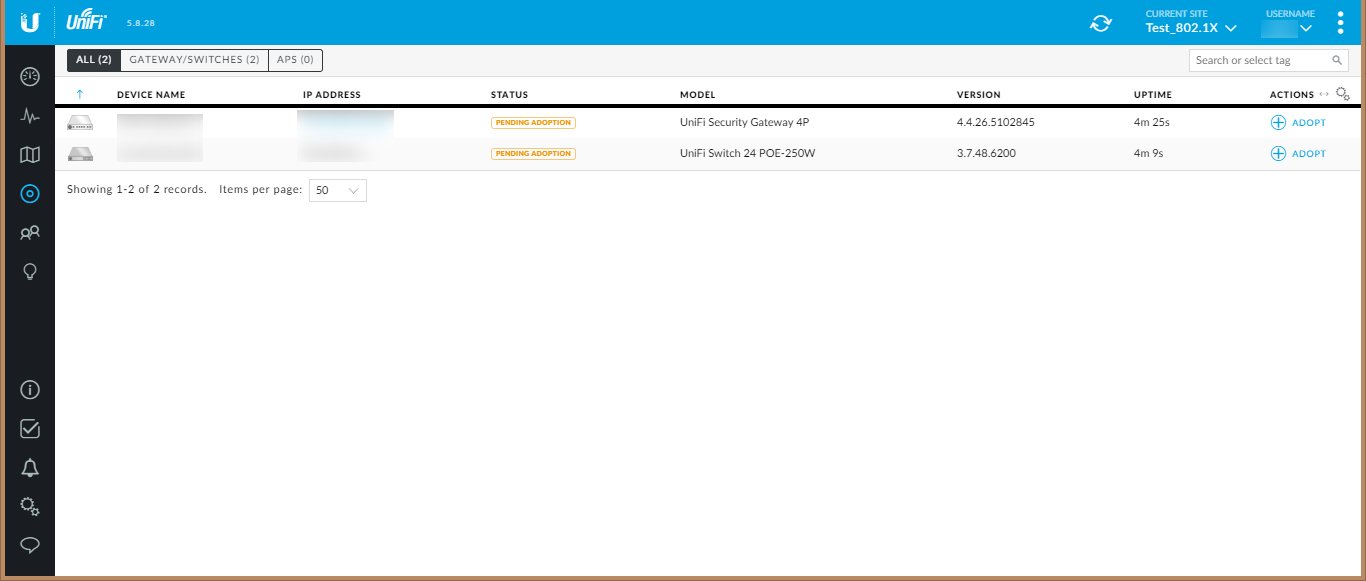The height and width of the screenshot is (581, 1366).
Task: Click the search magnifier icon
Action: (x=1337, y=60)
